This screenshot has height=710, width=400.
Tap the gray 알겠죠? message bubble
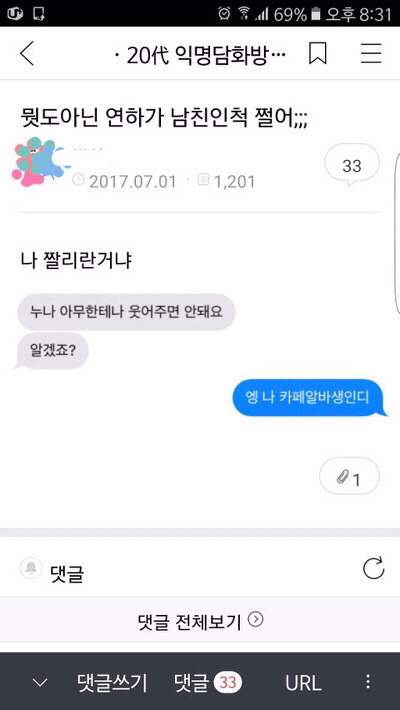pos(52,351)
